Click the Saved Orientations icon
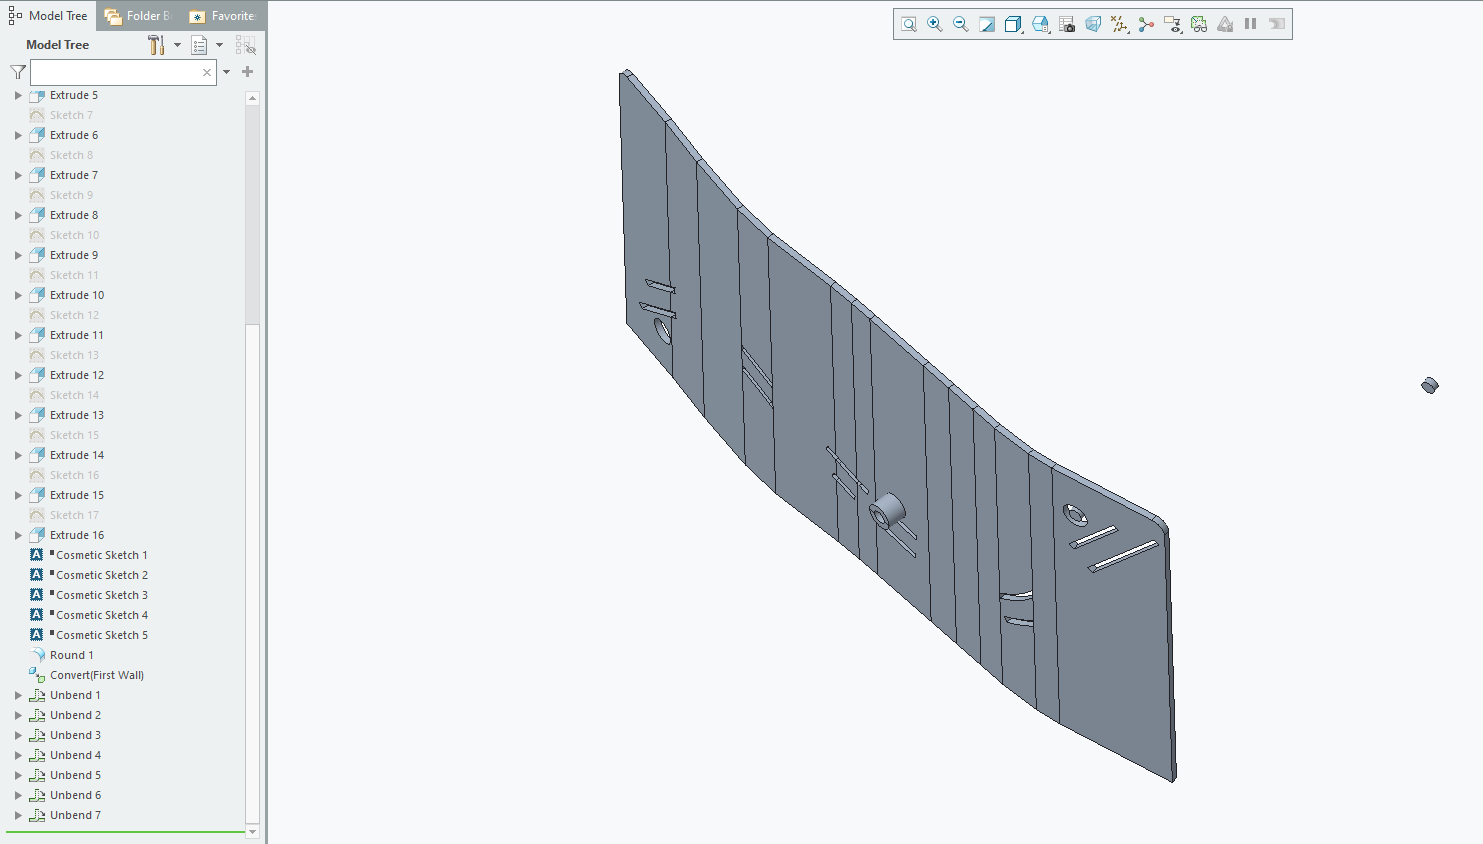Screen dimensions: 1483x844 (1040, 23)
